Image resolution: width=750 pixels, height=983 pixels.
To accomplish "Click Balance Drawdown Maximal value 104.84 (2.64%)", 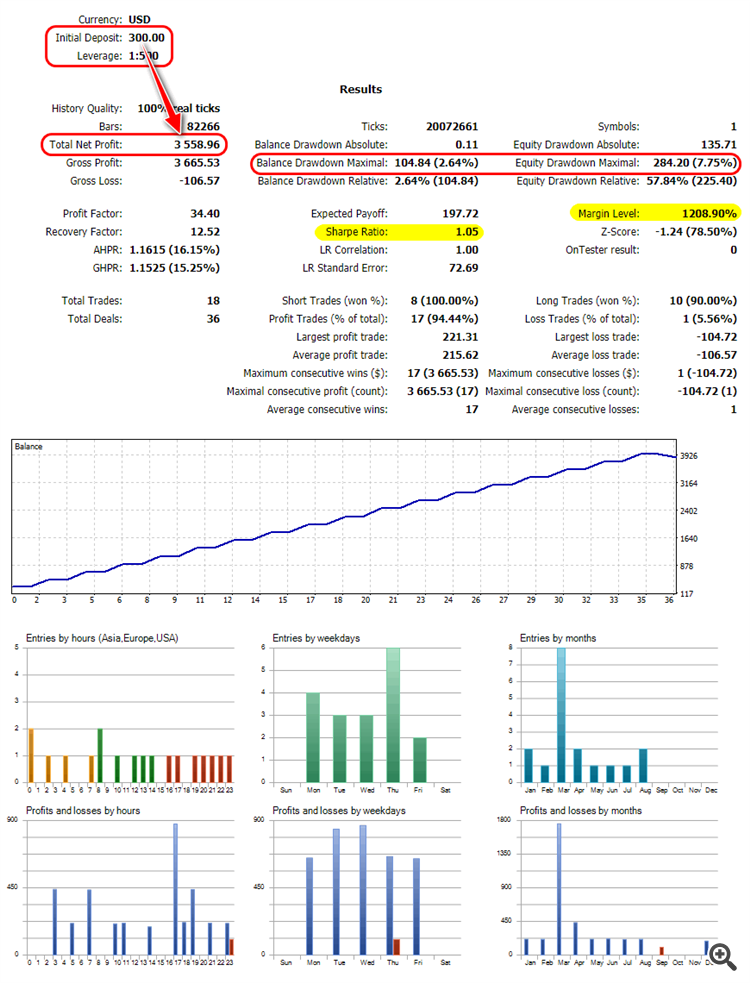I will tap(436, 163).
